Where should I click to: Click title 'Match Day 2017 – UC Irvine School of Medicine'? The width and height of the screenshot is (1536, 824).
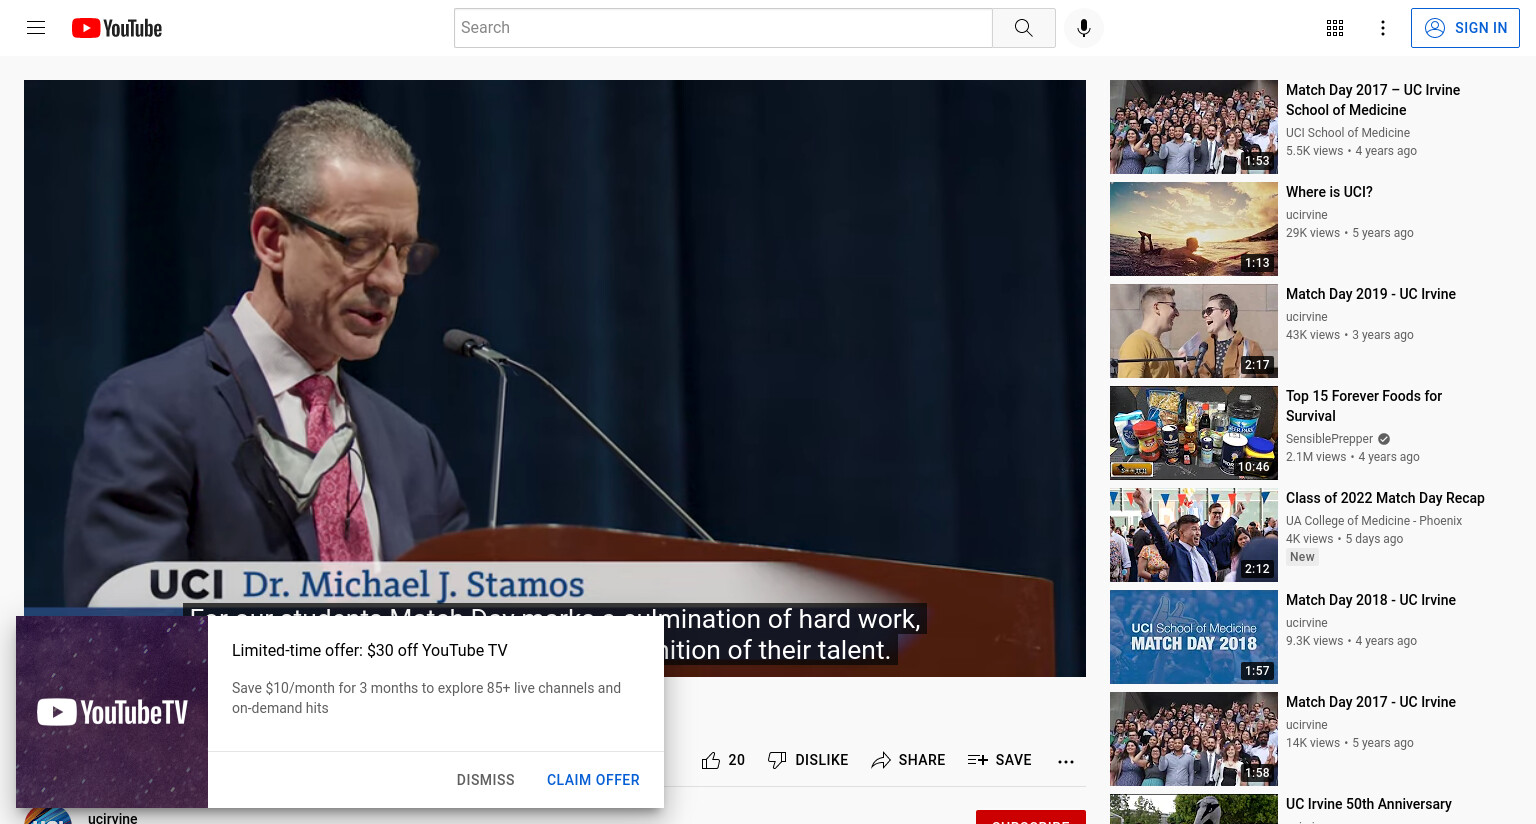[x=1373, y=100]
